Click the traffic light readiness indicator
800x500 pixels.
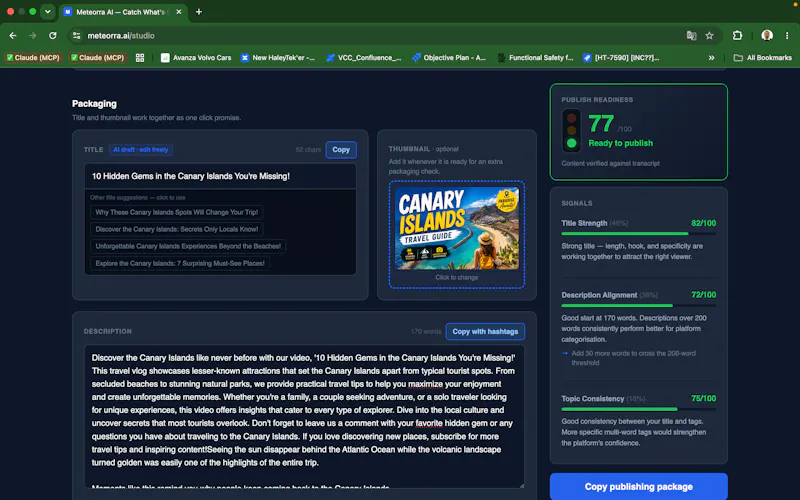click(571, 131)
